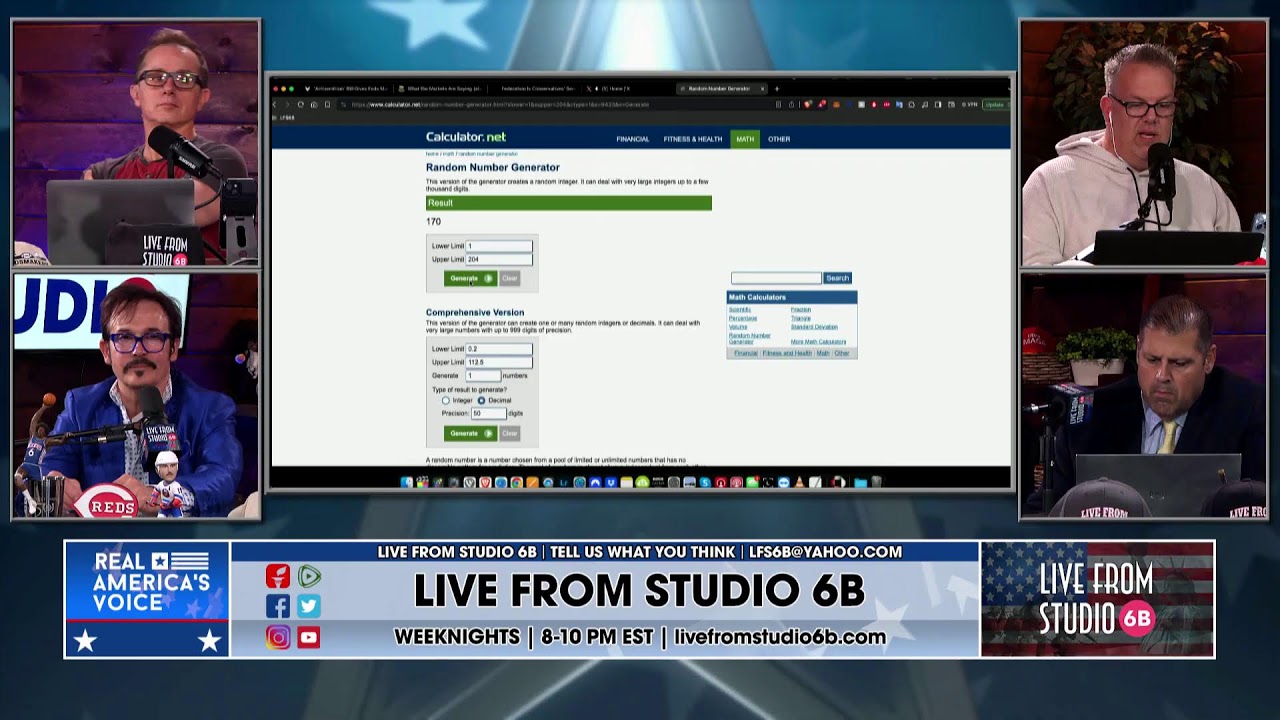This screenshot has height=720, width=1280.
Task: Click the VPN button in toolbar
Action: click(x=969, y=104)
